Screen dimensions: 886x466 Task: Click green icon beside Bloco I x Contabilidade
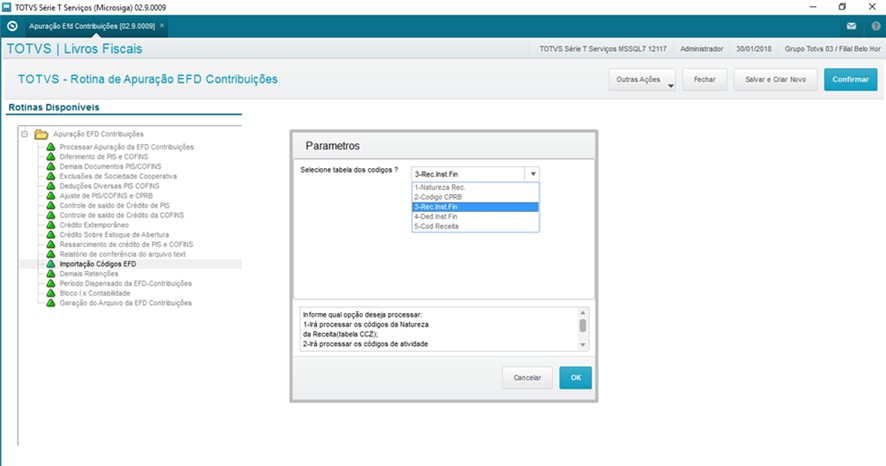[51, 293]
